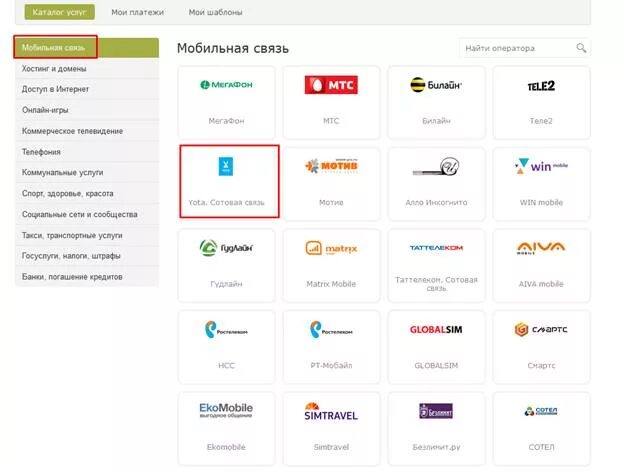This screenshot has height=472, width=623.
Task: Focus the Найти оператора search field
Action: pyautogui.click(x=524, y=48)
